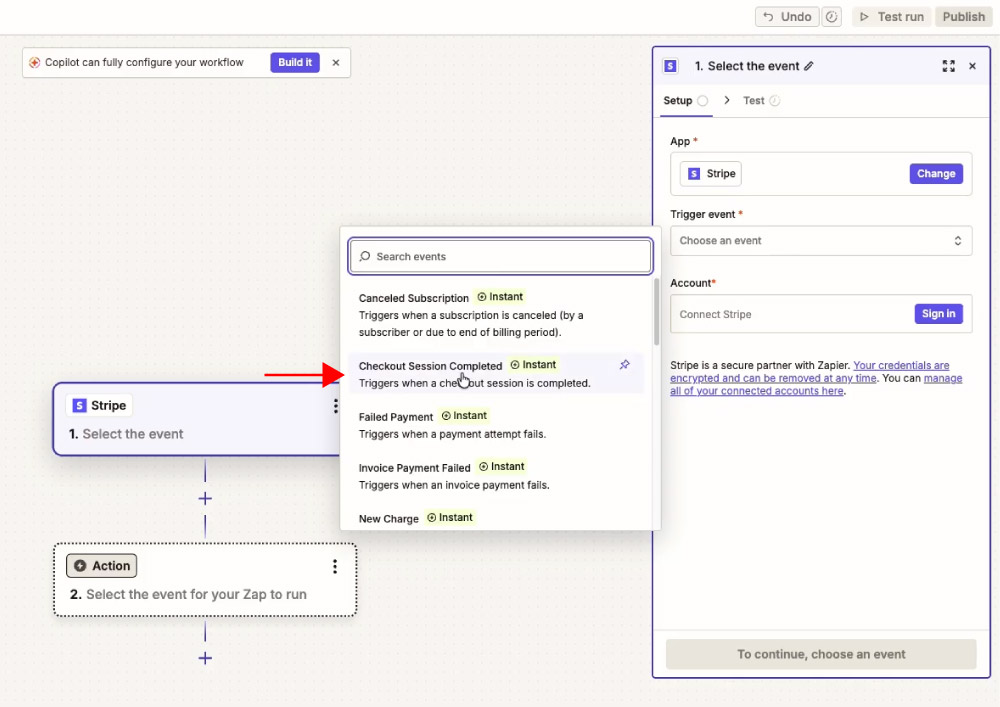Add a step below the Action block

(205, 658)
